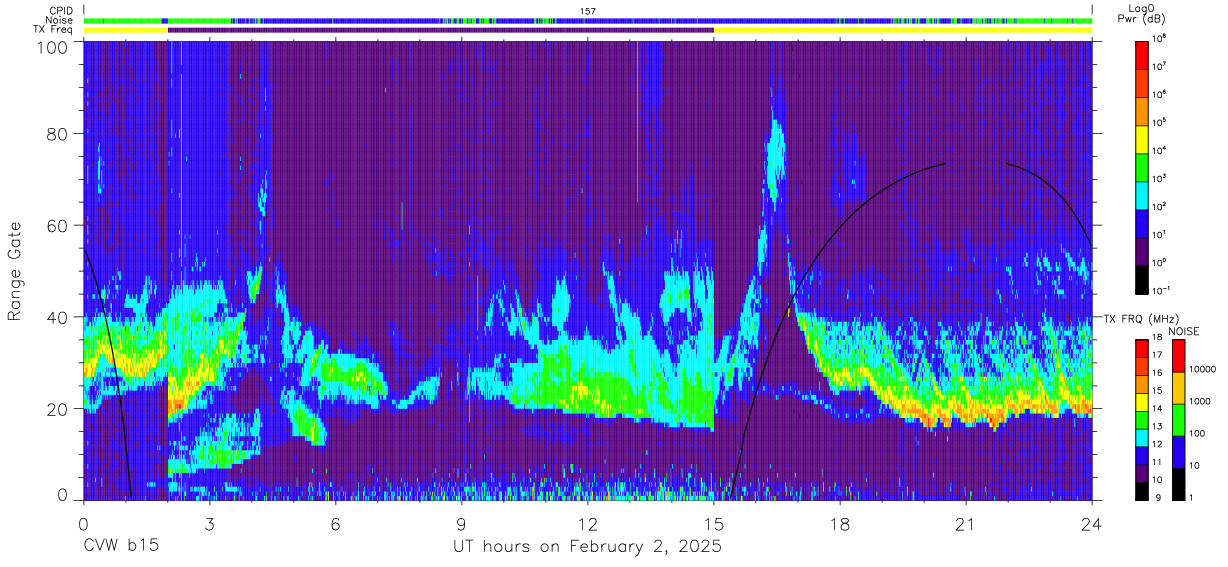The width and height of the screenshot is (1228, 567).
Task: Click the Lag0 colorbar tick label 10^-1
Action: [x=1163, y=291]
